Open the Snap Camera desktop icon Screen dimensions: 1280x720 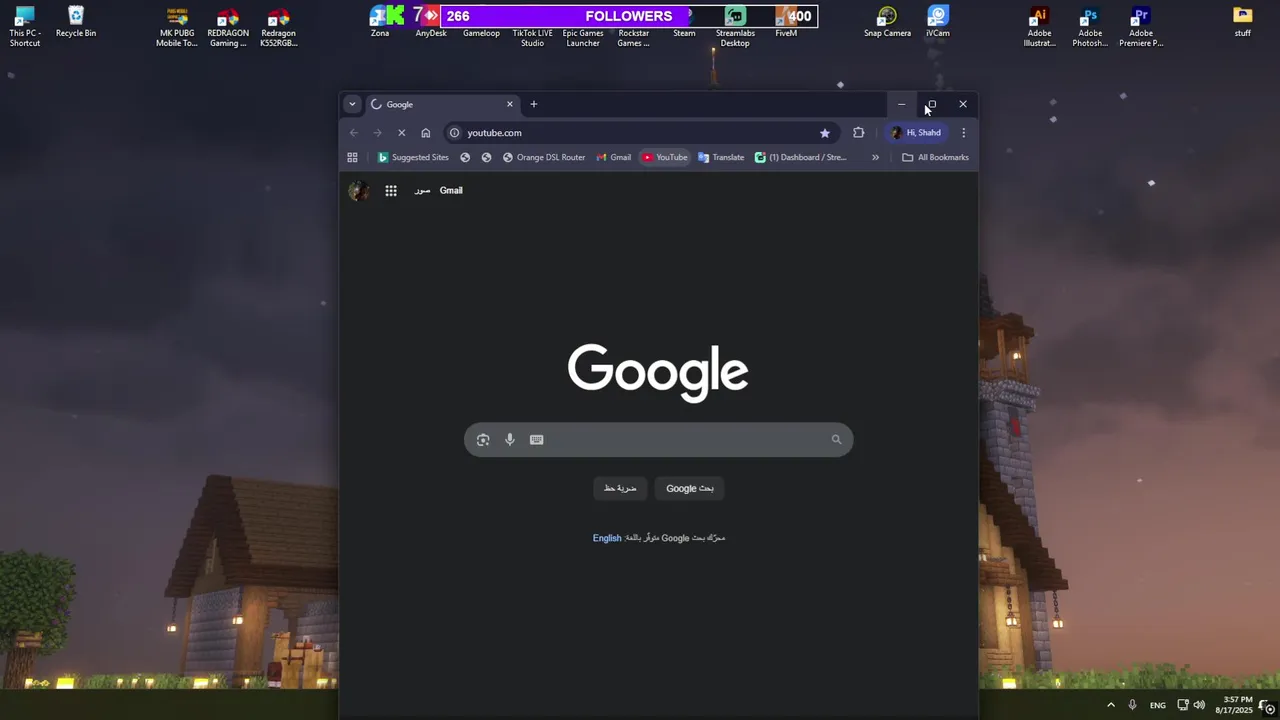click(888, 22)
